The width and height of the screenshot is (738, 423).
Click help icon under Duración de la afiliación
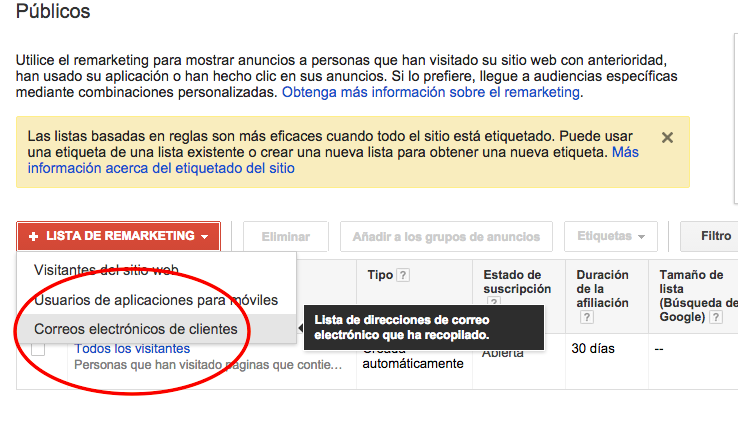click(586, 317)
